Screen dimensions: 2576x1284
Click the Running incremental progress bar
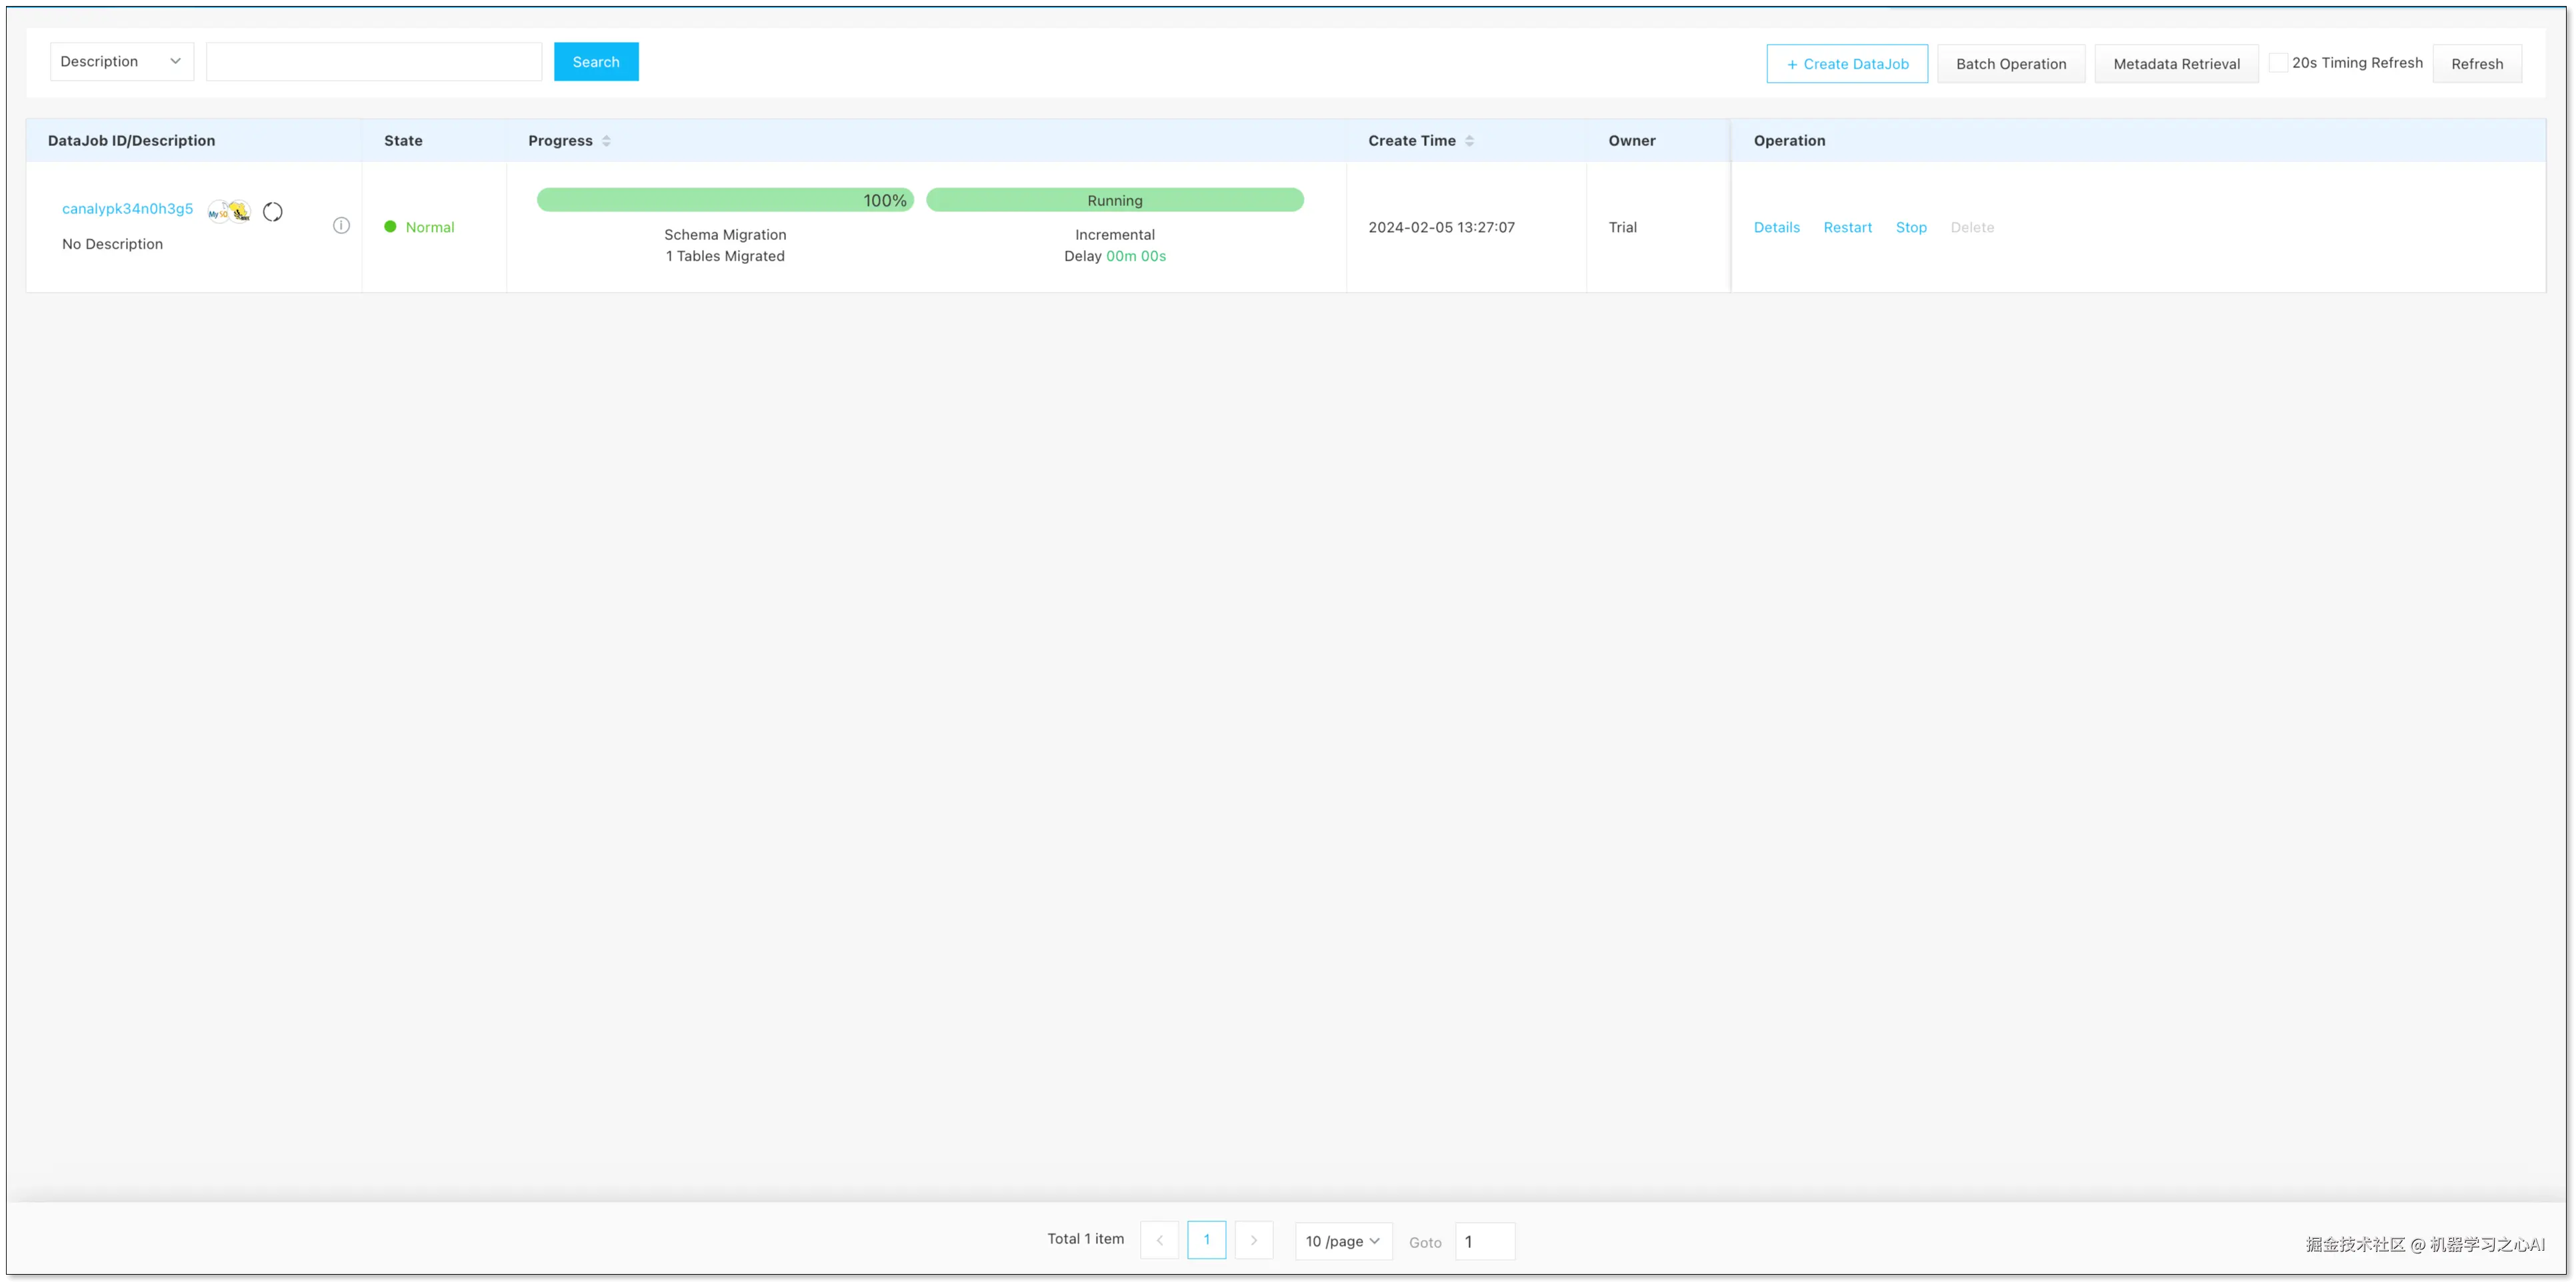1114,200
